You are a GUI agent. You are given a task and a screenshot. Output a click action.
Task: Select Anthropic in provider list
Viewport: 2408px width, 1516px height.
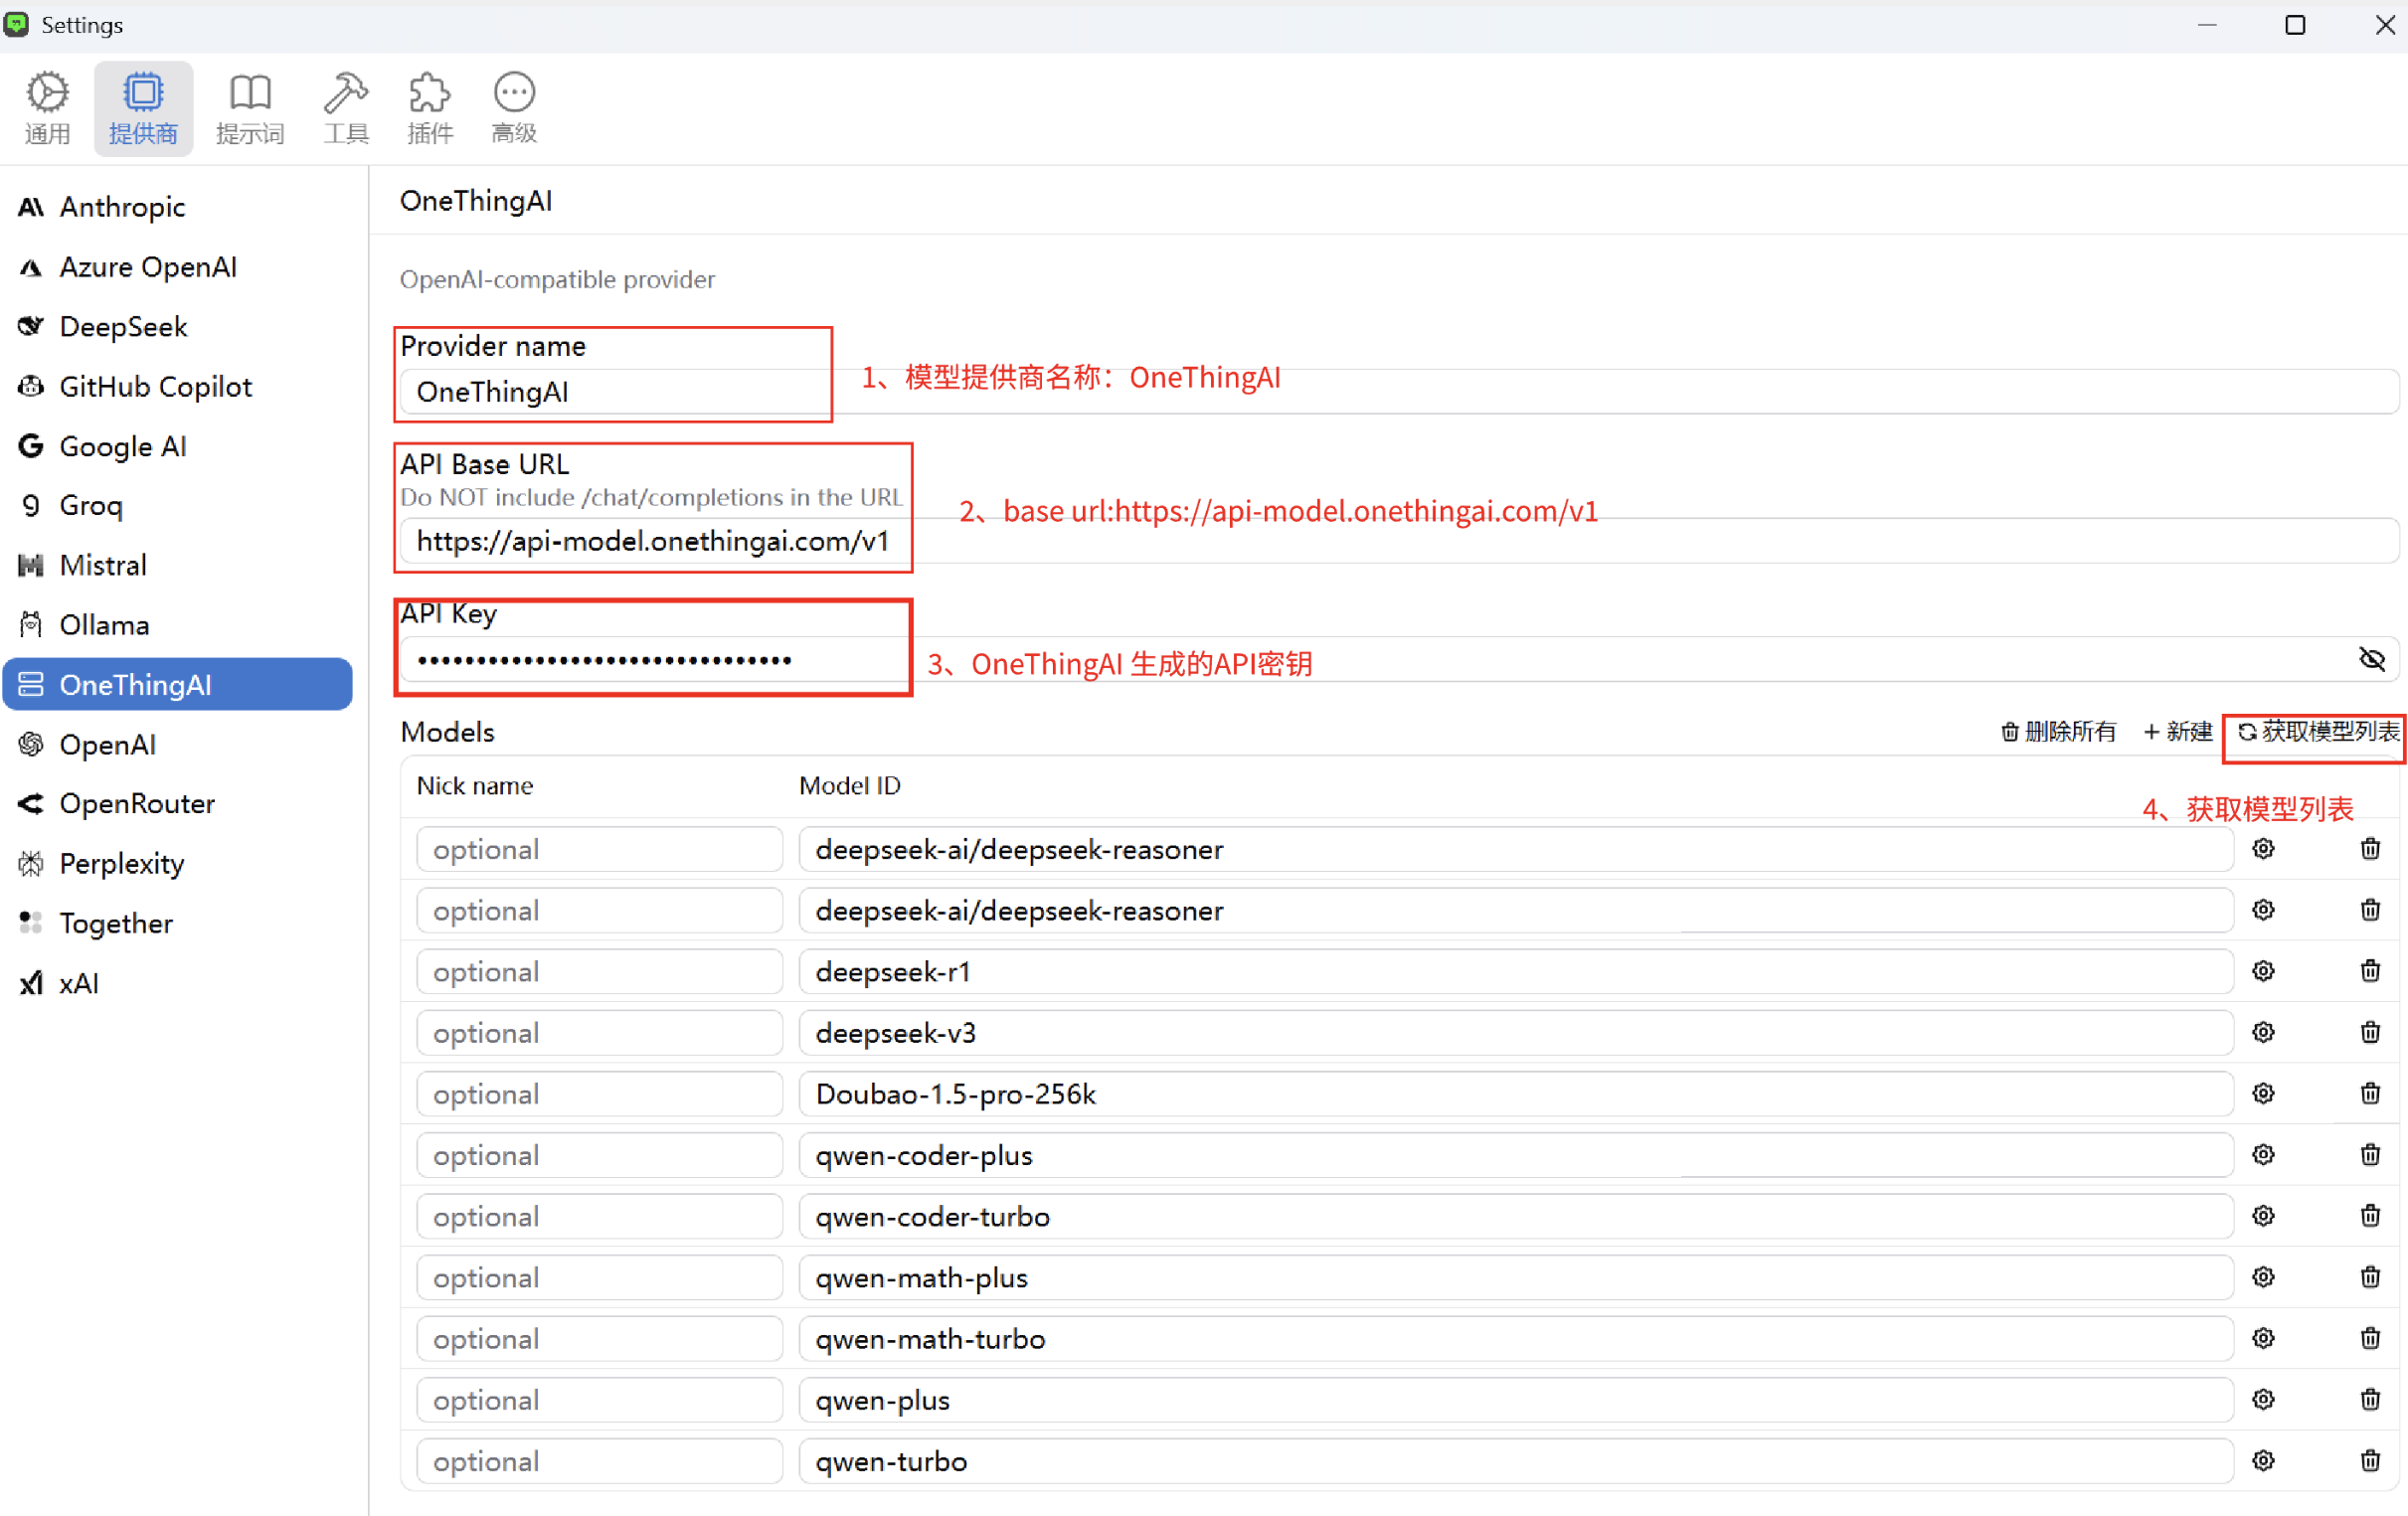(x=122, y=207)
